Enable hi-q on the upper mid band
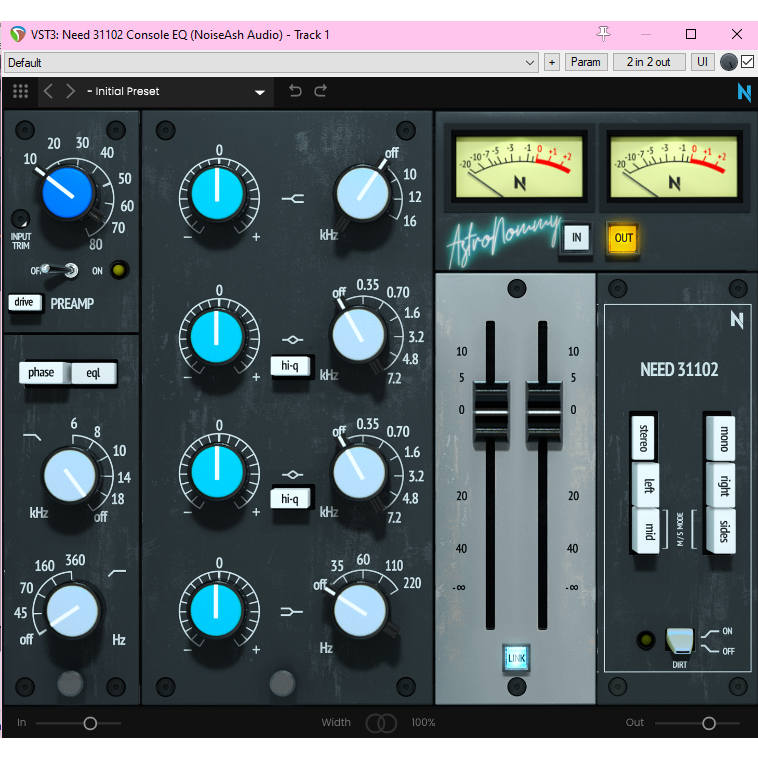Viewport: 758px width, 758px height. [x=290, y=366]
